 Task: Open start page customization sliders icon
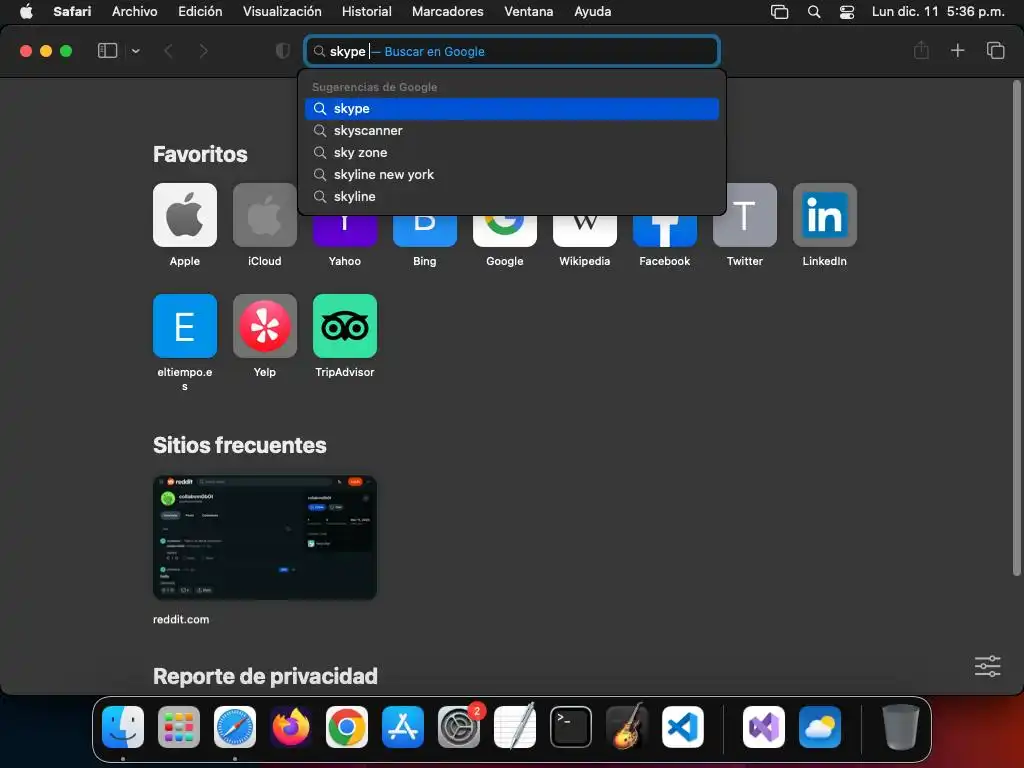point(987,666)
